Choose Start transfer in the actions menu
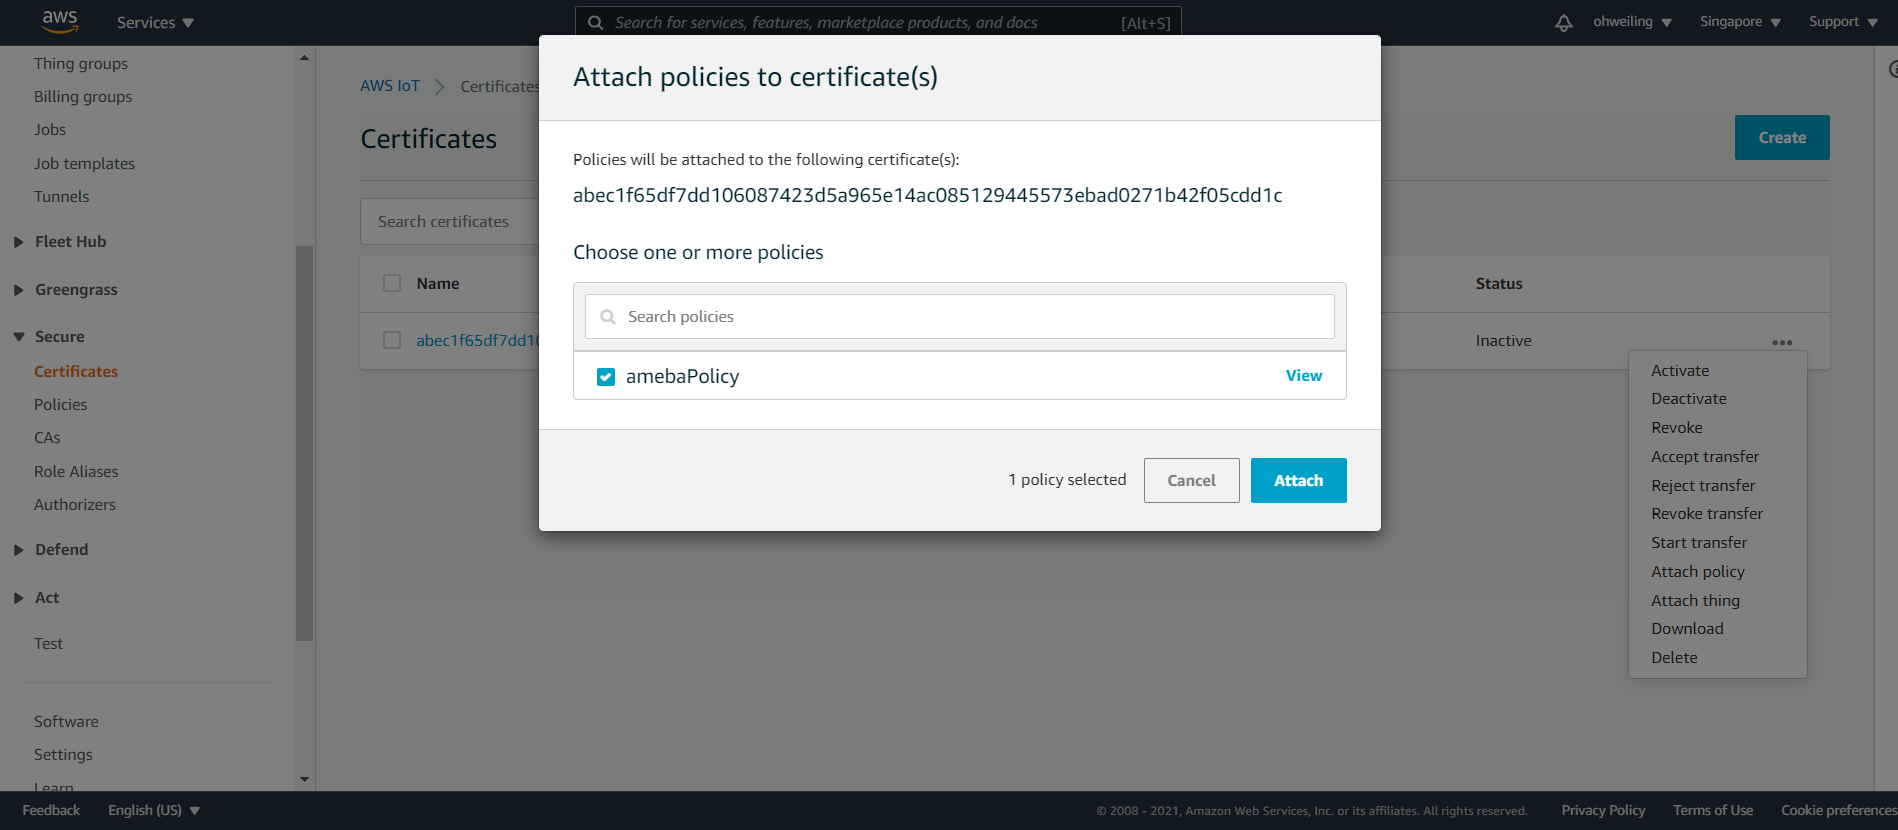Image resolution: width=1898 pixels, height=830 pixels. (1699, 543)
